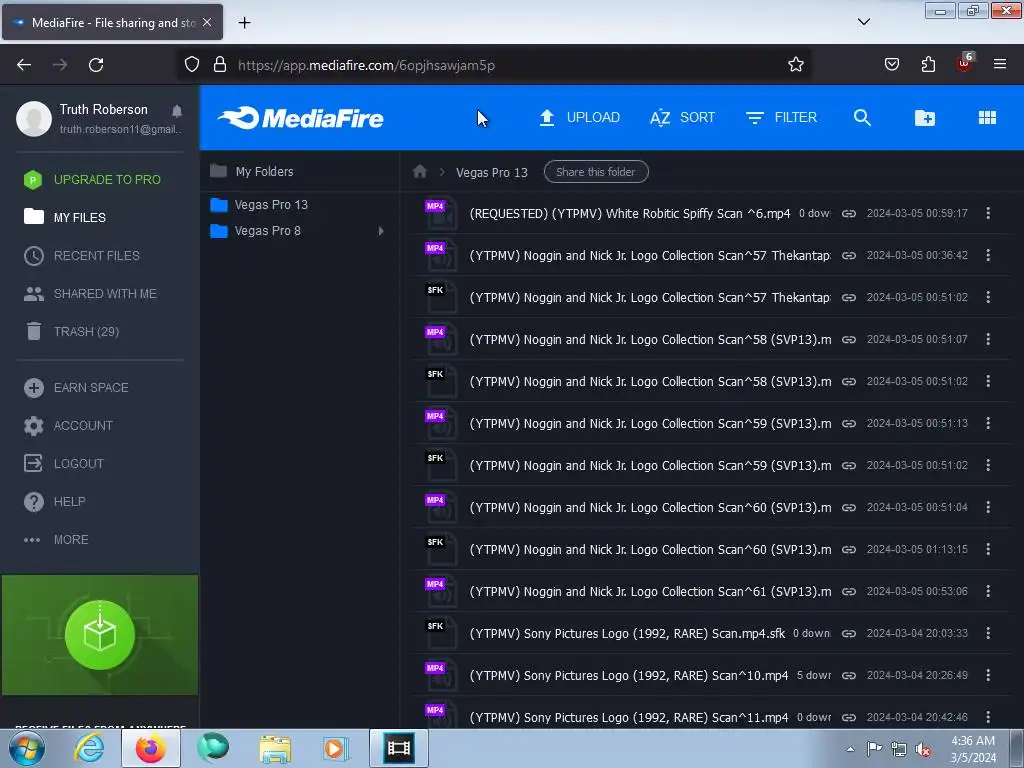The image size is (1024, 768).
Task: Click the Truth Roberson profile avatar
Action: (x=34, y=118)
